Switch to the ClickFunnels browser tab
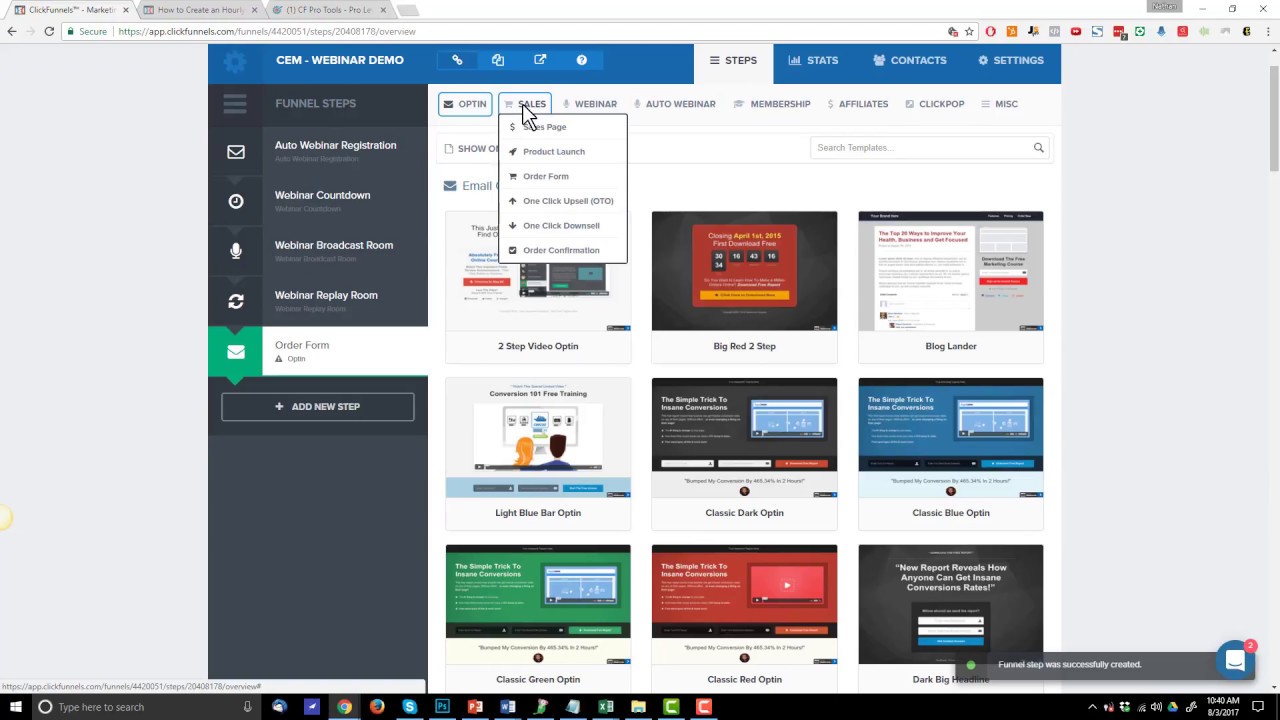Image resolution: width=1280 pixels, height=720 pixels. click(x=70, y=10)
